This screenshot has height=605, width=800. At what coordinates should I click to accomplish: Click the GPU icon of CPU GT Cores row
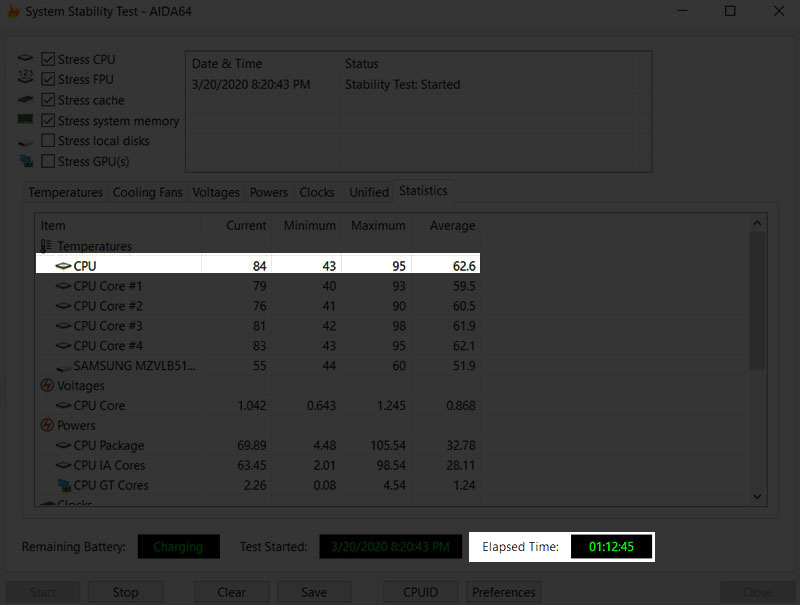[64, 485]
